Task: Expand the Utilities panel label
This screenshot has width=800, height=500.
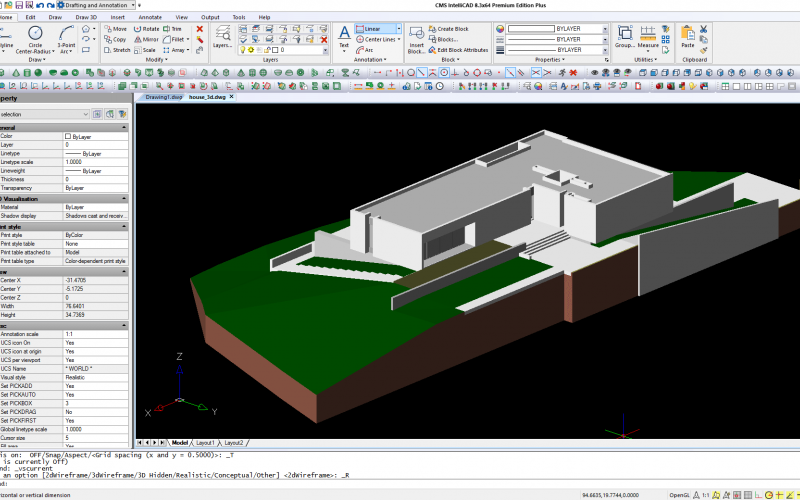Action: coord(645,60)
